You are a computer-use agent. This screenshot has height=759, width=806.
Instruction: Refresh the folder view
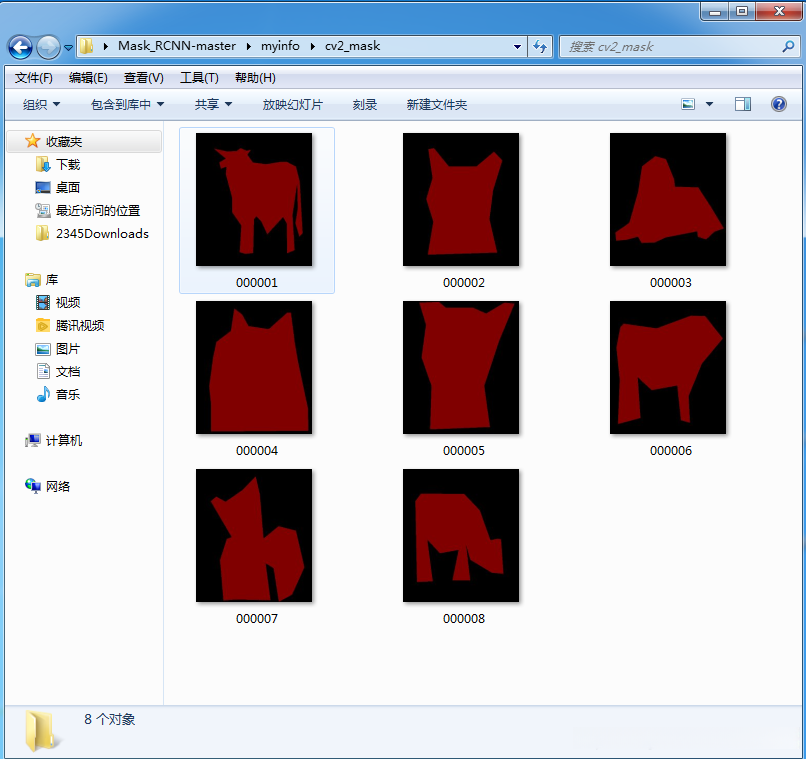click(x=540, y=47)
